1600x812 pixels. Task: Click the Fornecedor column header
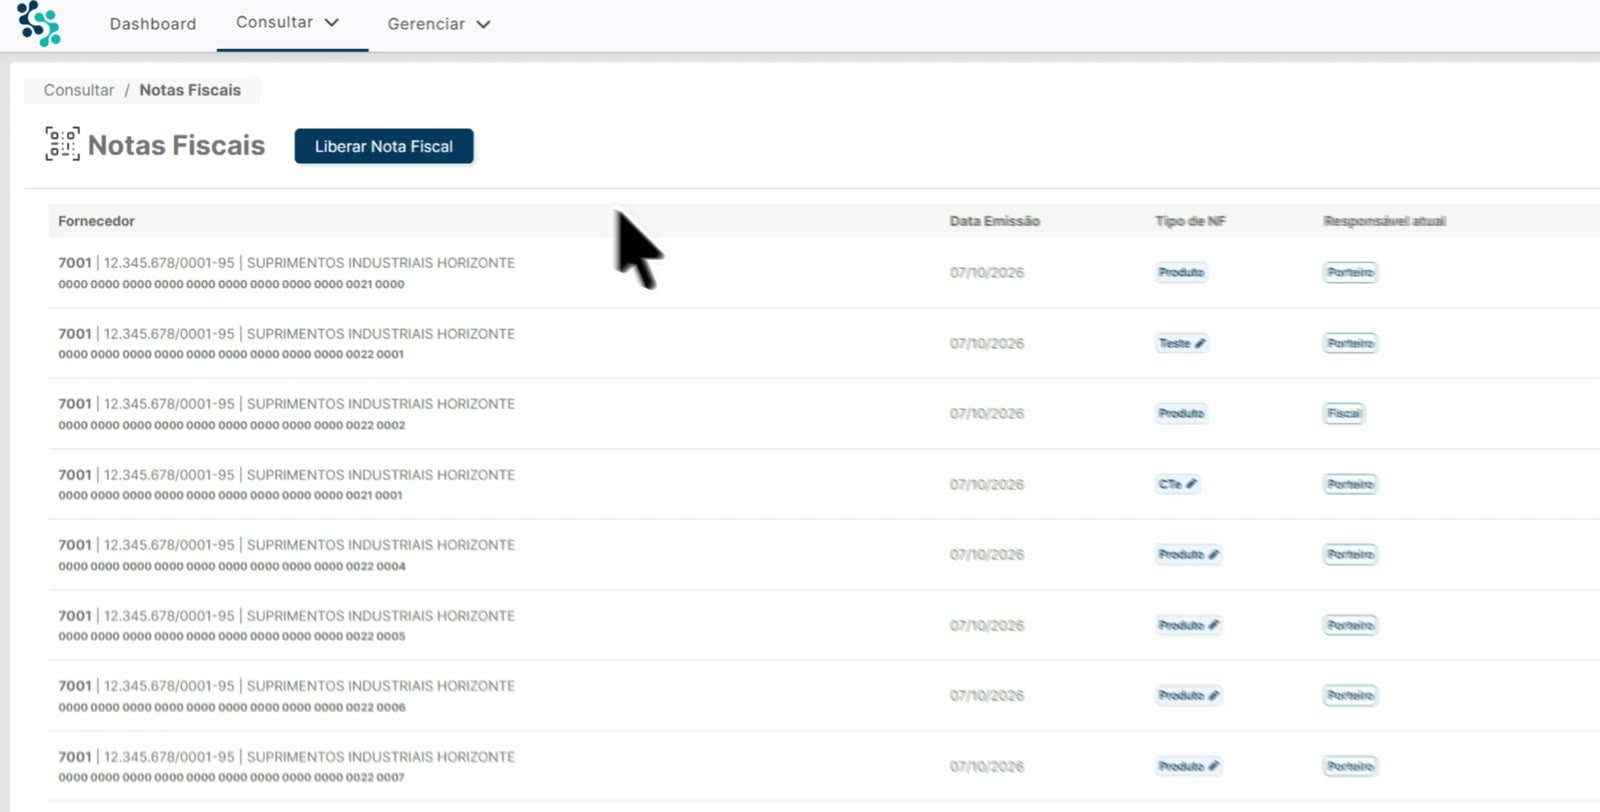[x=96, y=221]
